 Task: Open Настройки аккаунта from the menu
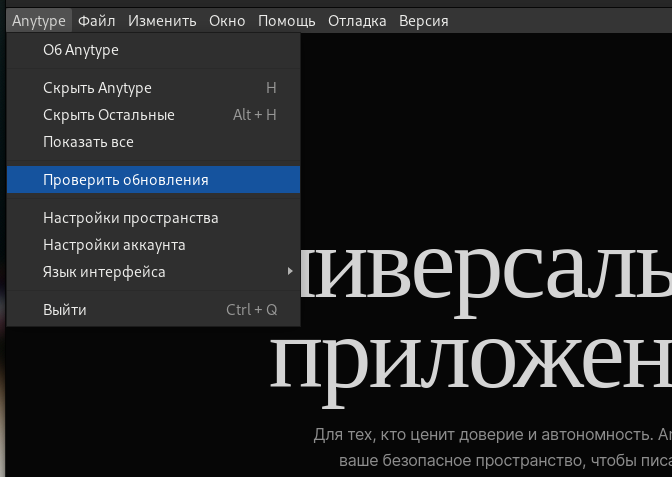tap(153, 245)
